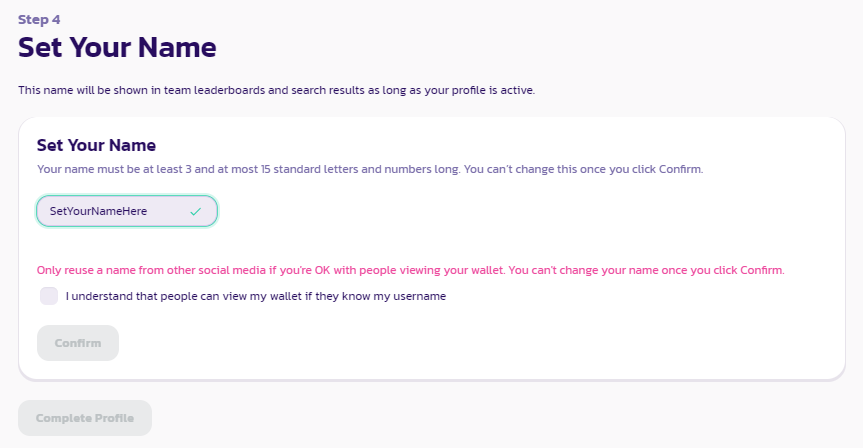Click 'Confirm' at end of grey requirement text
Image resolution: width=863 pixels, height=448 pixels.
(681, 169)
